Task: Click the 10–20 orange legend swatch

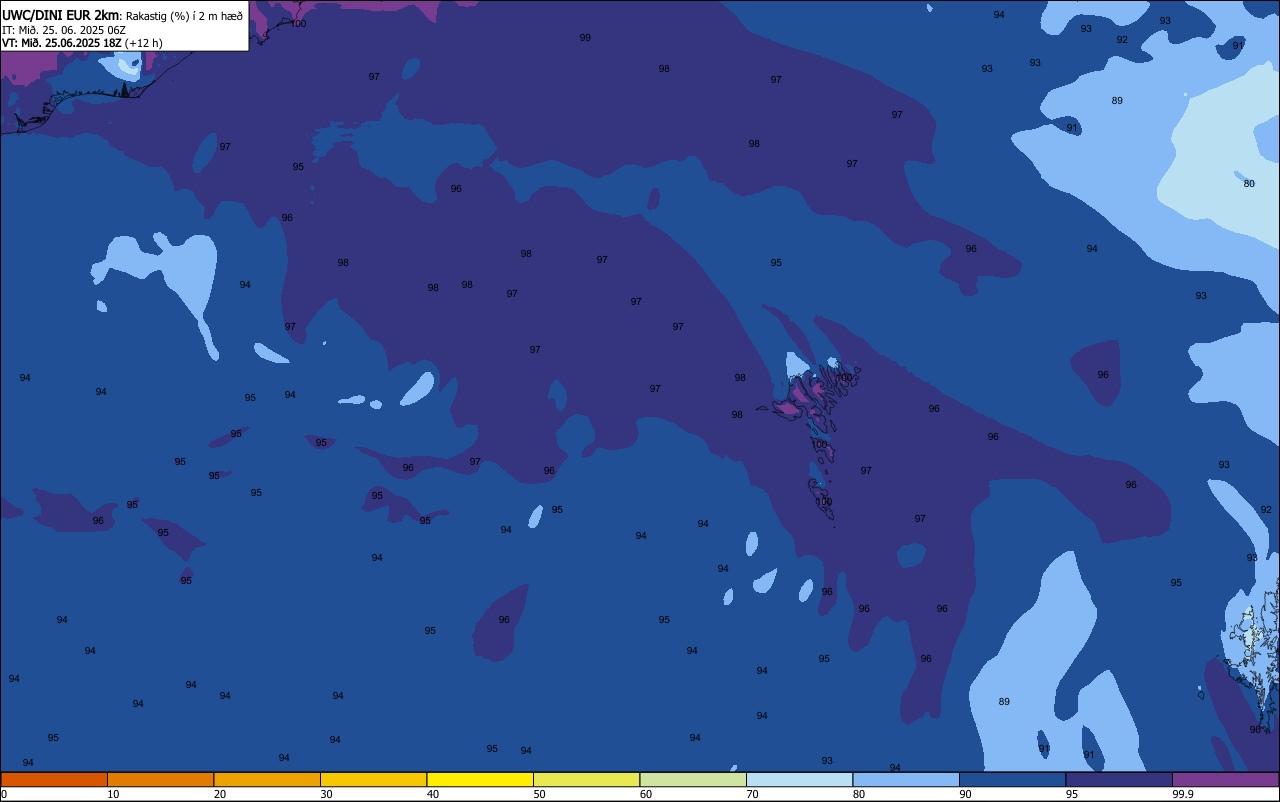Action: pos(160,779)
